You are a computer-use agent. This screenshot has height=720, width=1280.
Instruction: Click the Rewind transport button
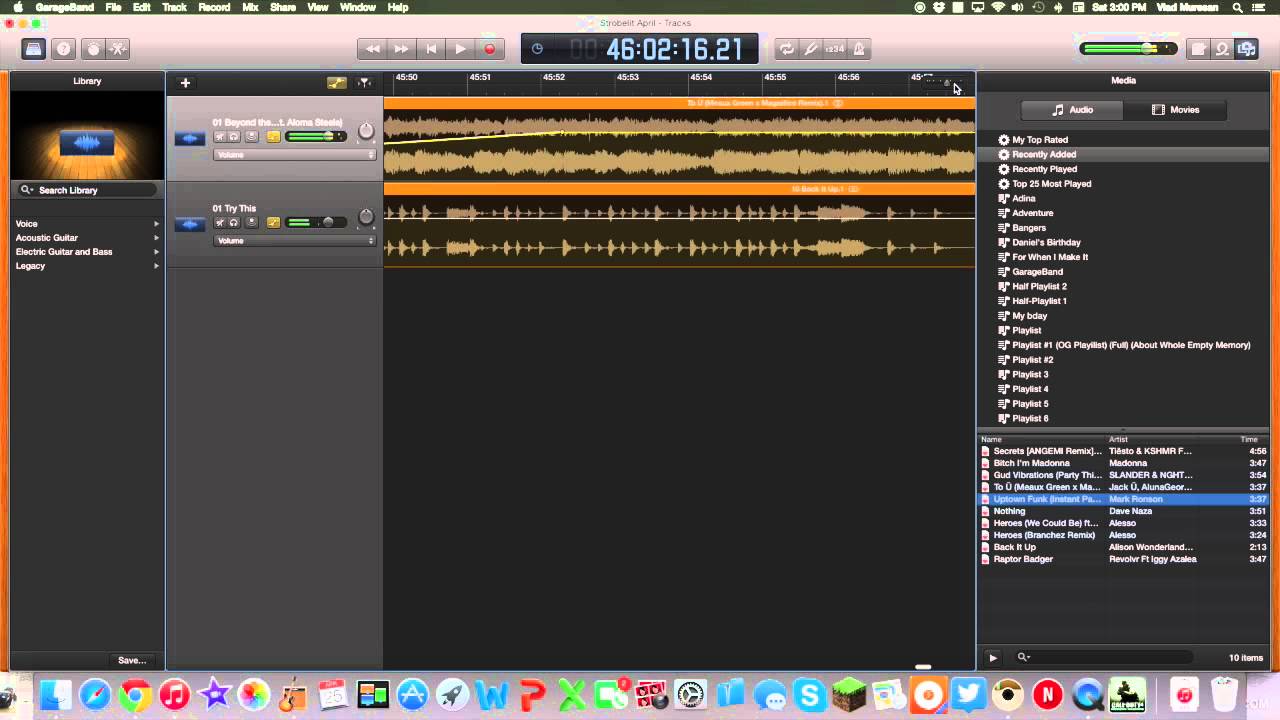[373, 49]
